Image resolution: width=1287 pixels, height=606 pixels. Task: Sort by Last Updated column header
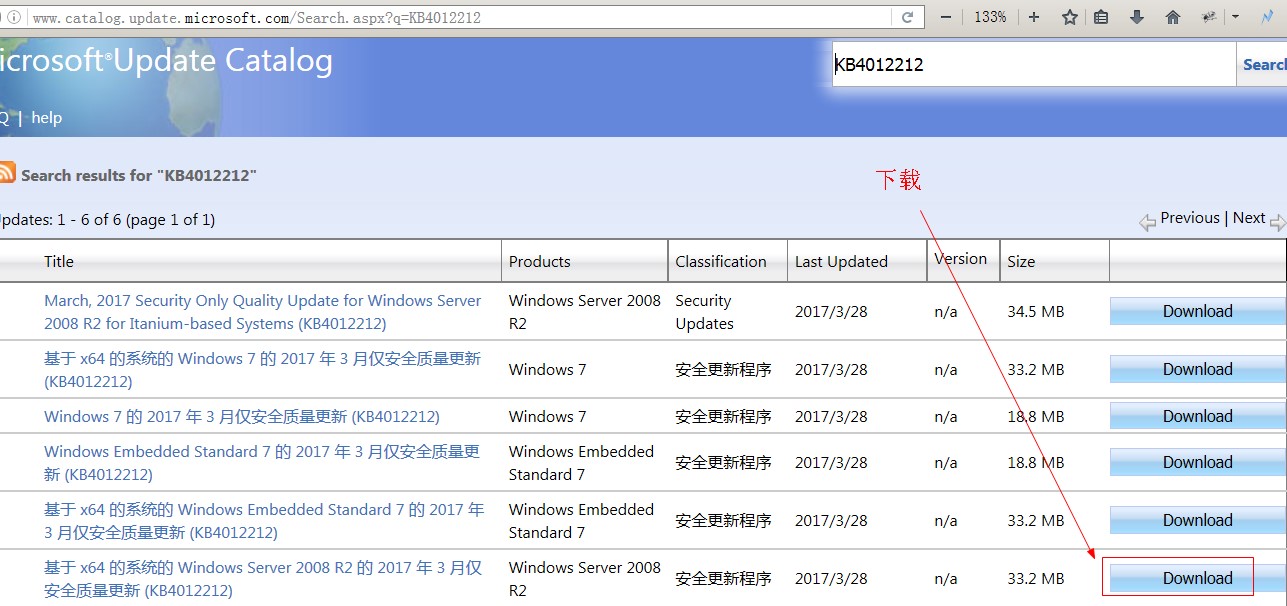(841, 261)
